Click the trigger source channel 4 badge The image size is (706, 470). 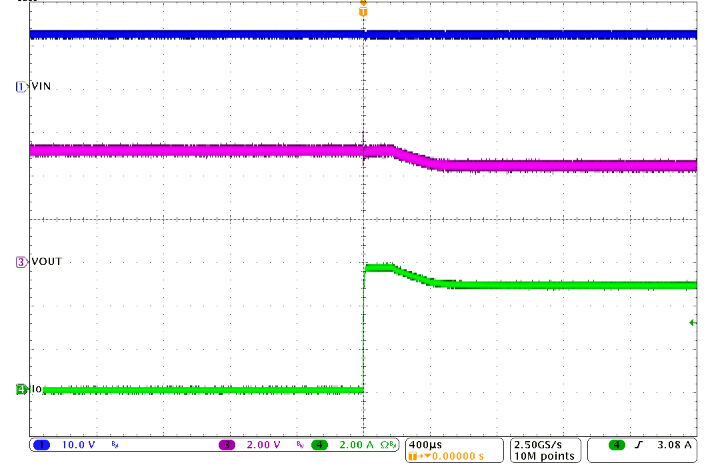tap(616, 443)
